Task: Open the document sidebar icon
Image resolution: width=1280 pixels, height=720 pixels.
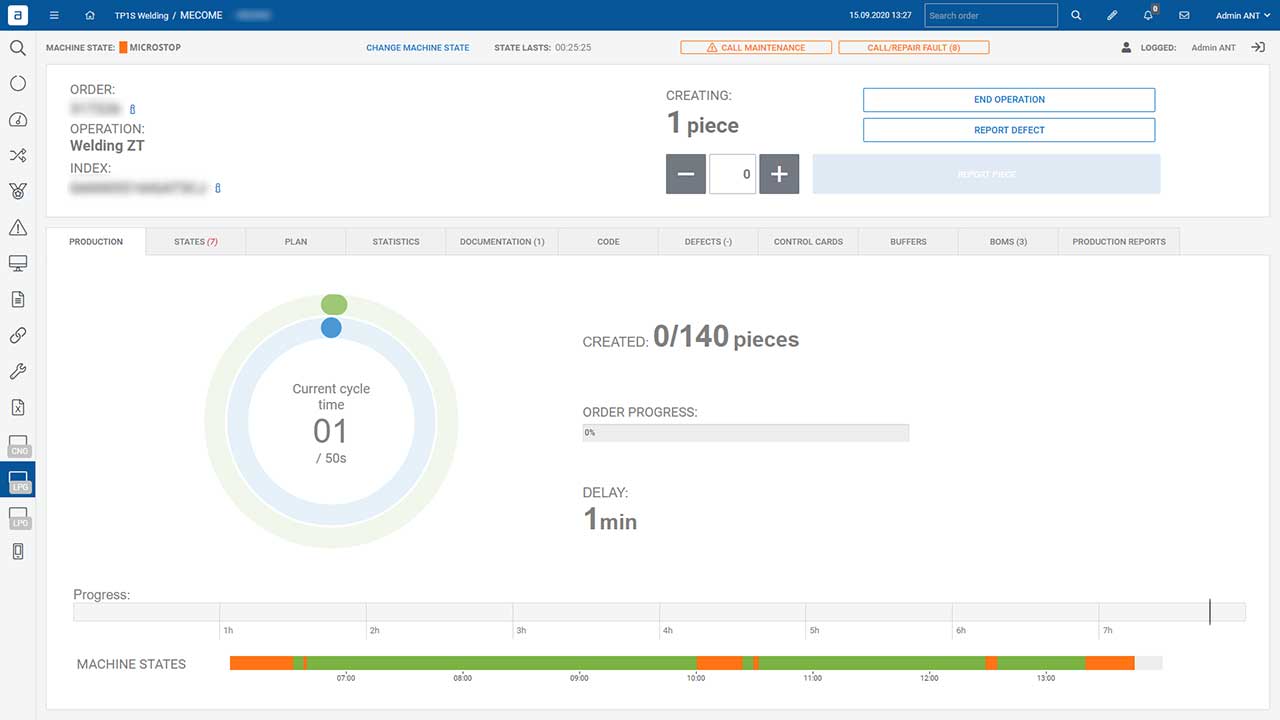Action: (x=17, y=299)
